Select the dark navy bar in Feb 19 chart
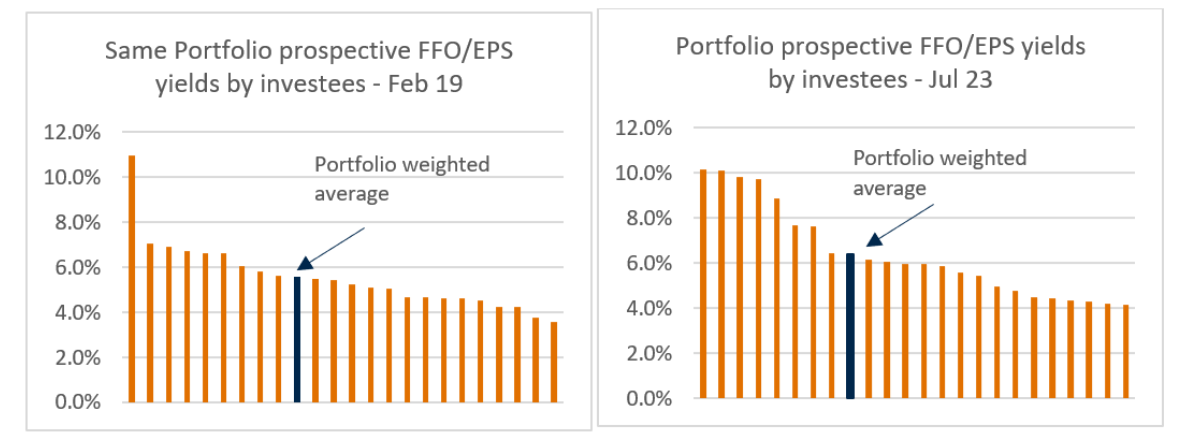 coord(297,339)
